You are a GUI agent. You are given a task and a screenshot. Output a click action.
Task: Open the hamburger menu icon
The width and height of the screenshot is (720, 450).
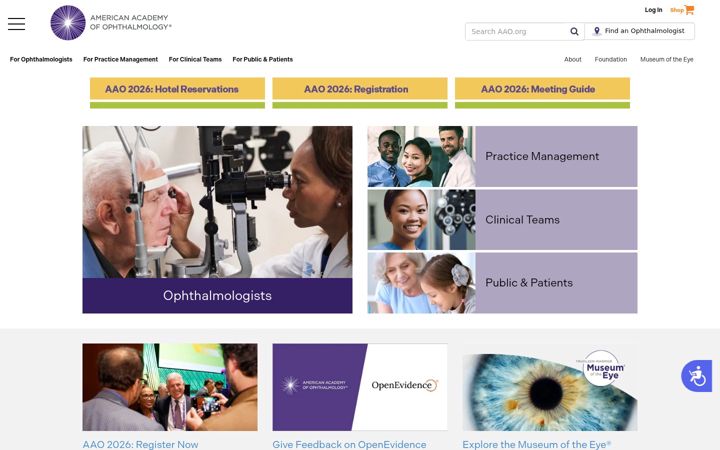tap(17, 24)
